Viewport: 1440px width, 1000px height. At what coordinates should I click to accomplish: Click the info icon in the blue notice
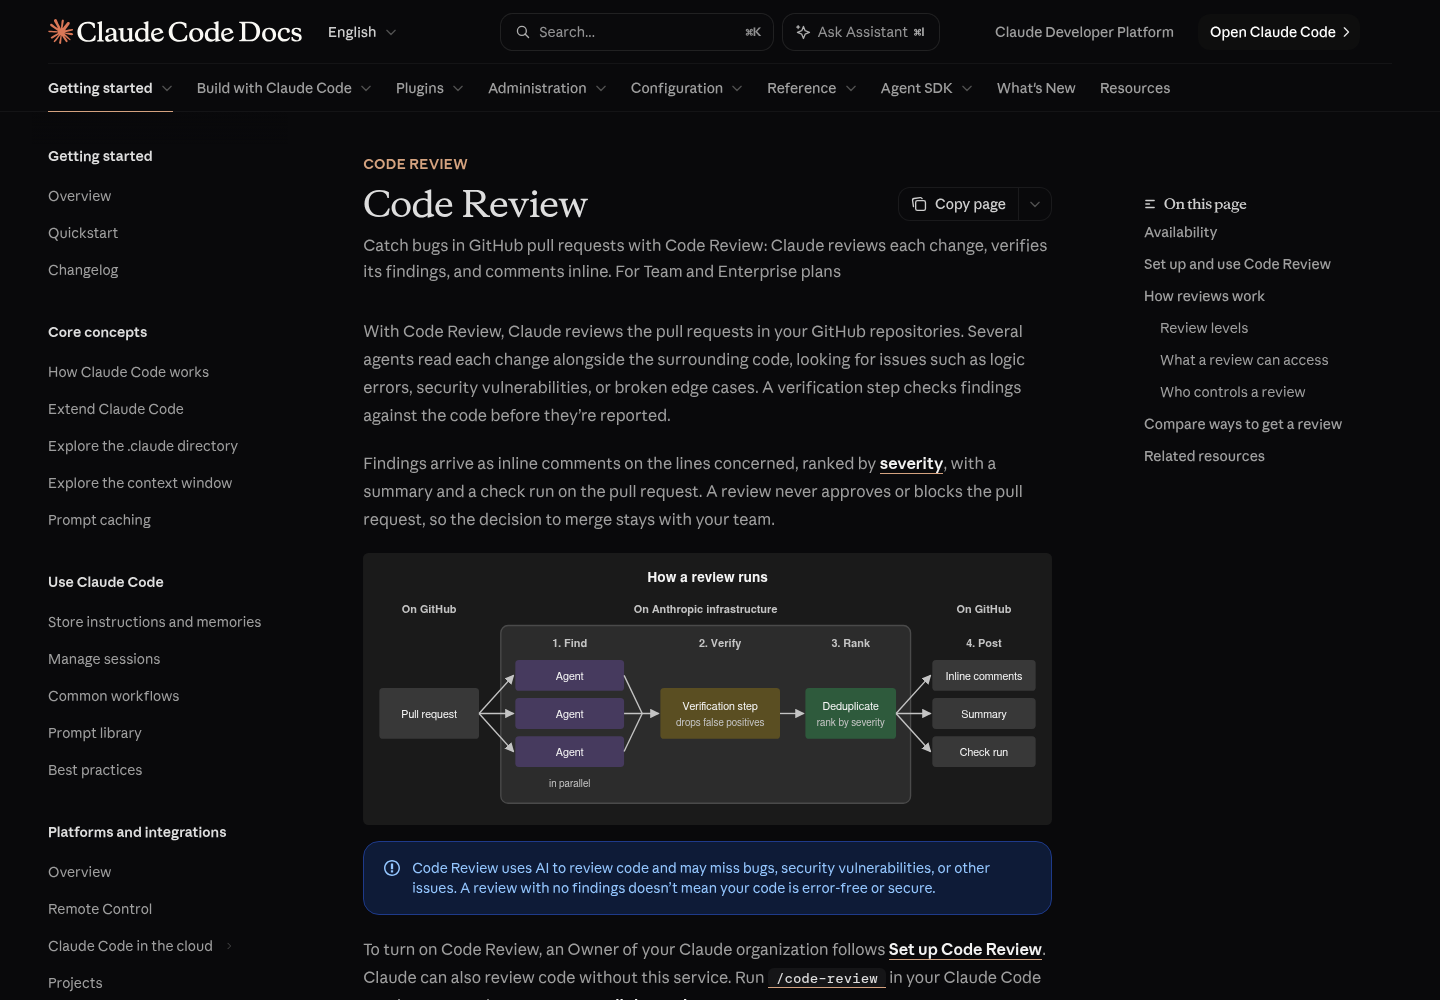[392, 868]
